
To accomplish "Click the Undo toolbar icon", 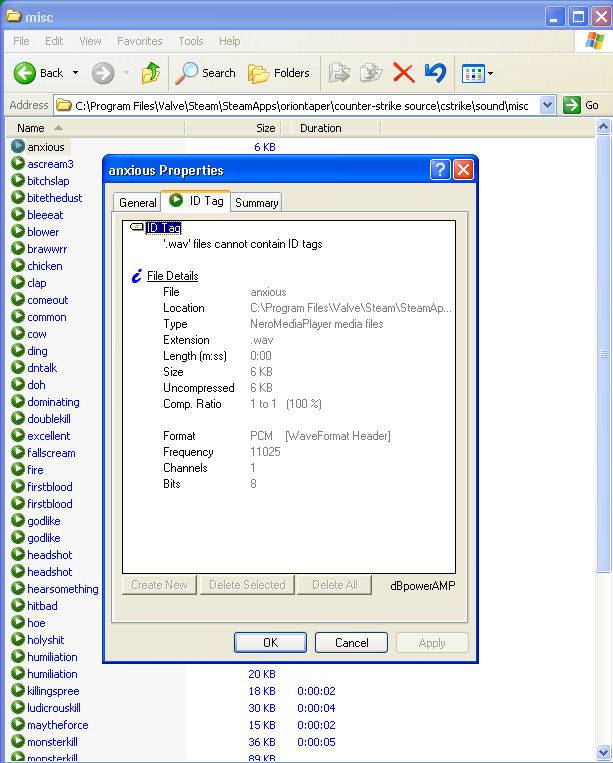I will 435,73.
